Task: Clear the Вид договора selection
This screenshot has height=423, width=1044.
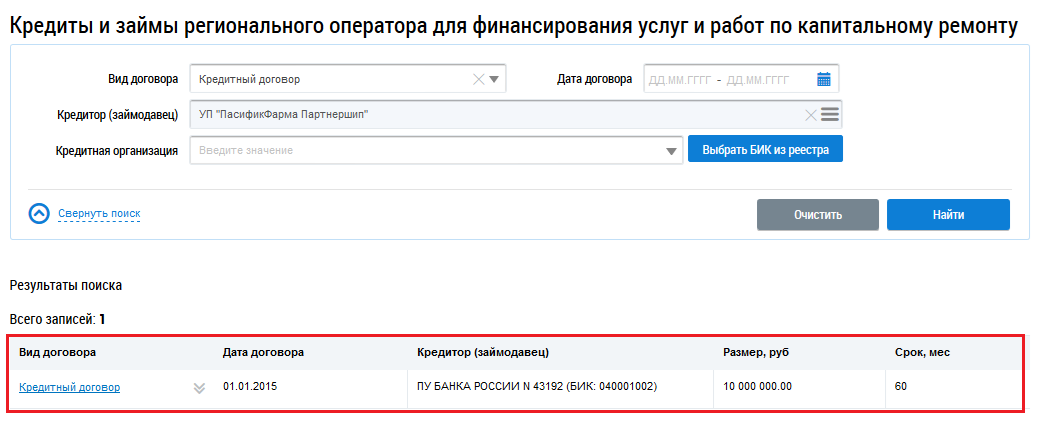Action: pyautogui.click(x=477, y=79)
